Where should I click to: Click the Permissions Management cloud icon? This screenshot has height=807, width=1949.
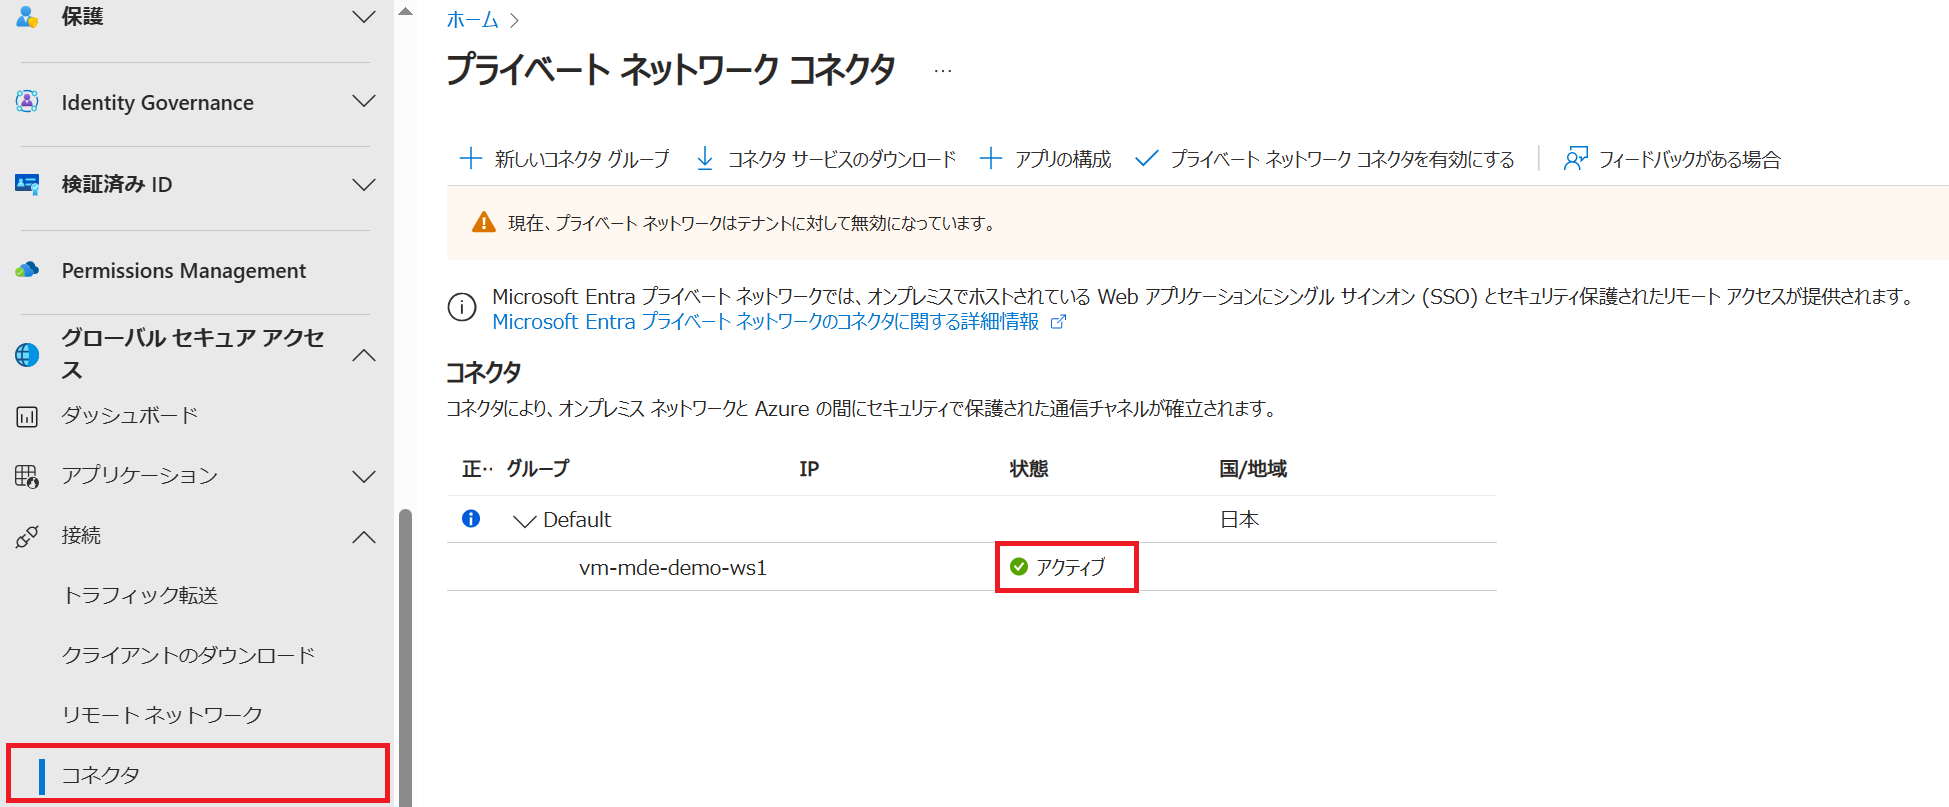(x=27, y=270)
